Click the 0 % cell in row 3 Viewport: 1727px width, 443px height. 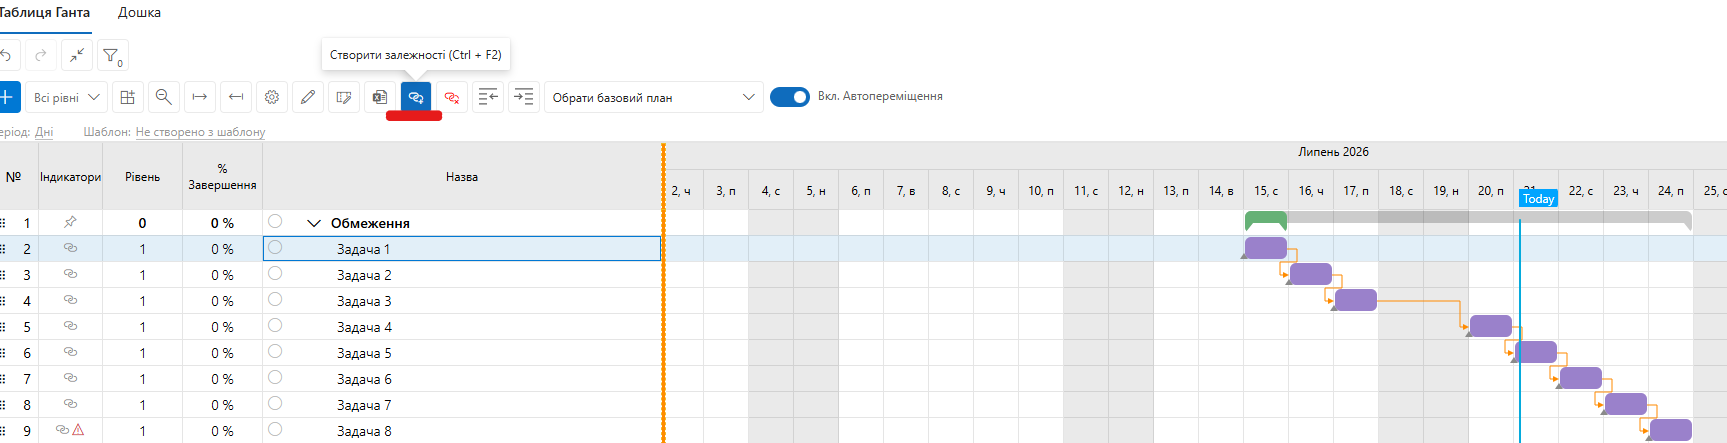tap(222, 275)
